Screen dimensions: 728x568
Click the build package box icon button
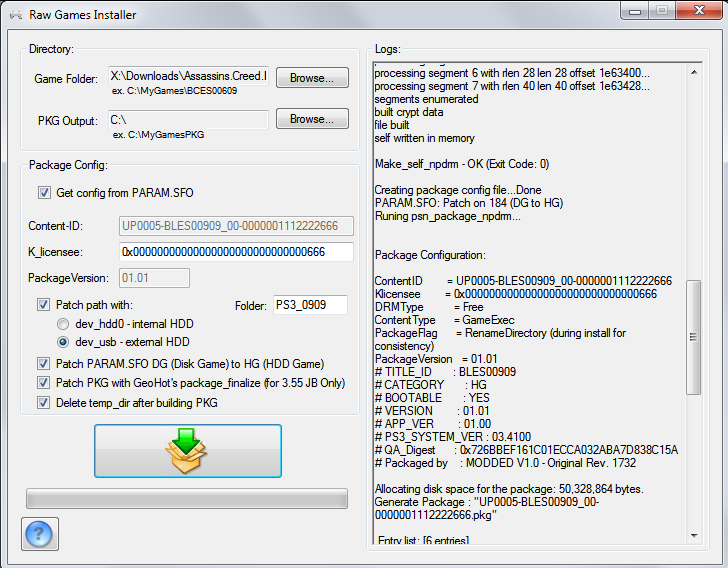click(x=188, y=450)
